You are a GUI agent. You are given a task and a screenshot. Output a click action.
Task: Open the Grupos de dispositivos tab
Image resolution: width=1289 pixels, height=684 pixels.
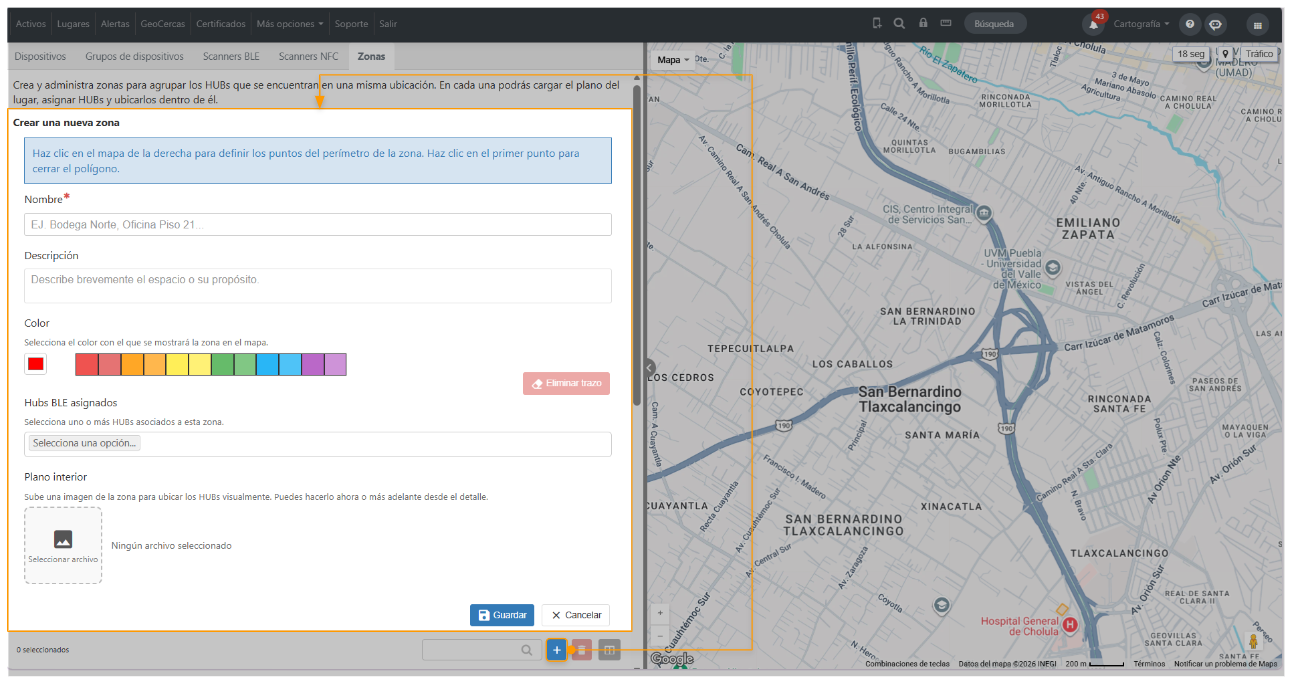135,57
